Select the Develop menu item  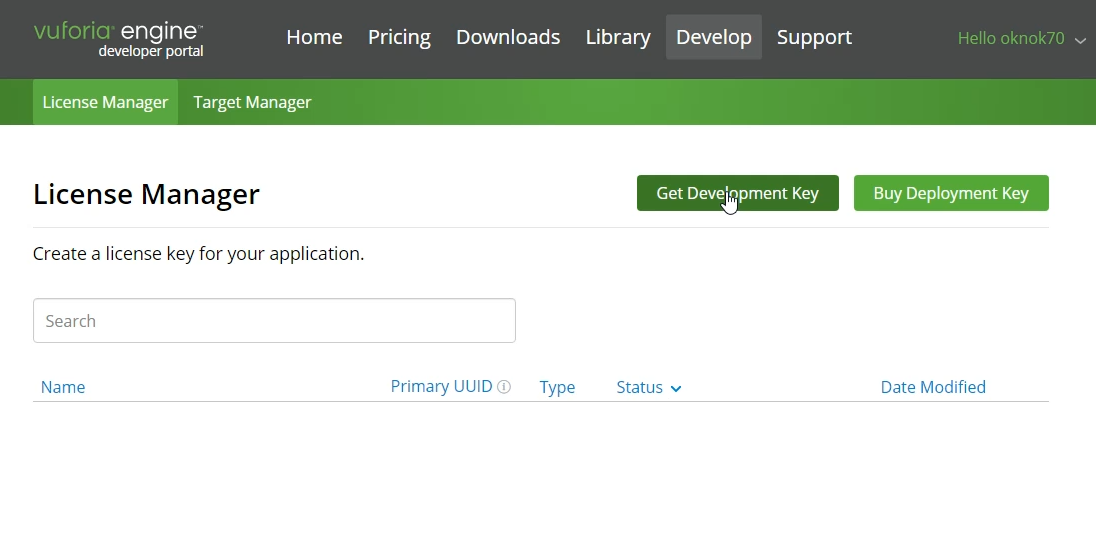(x=714, y=37)
